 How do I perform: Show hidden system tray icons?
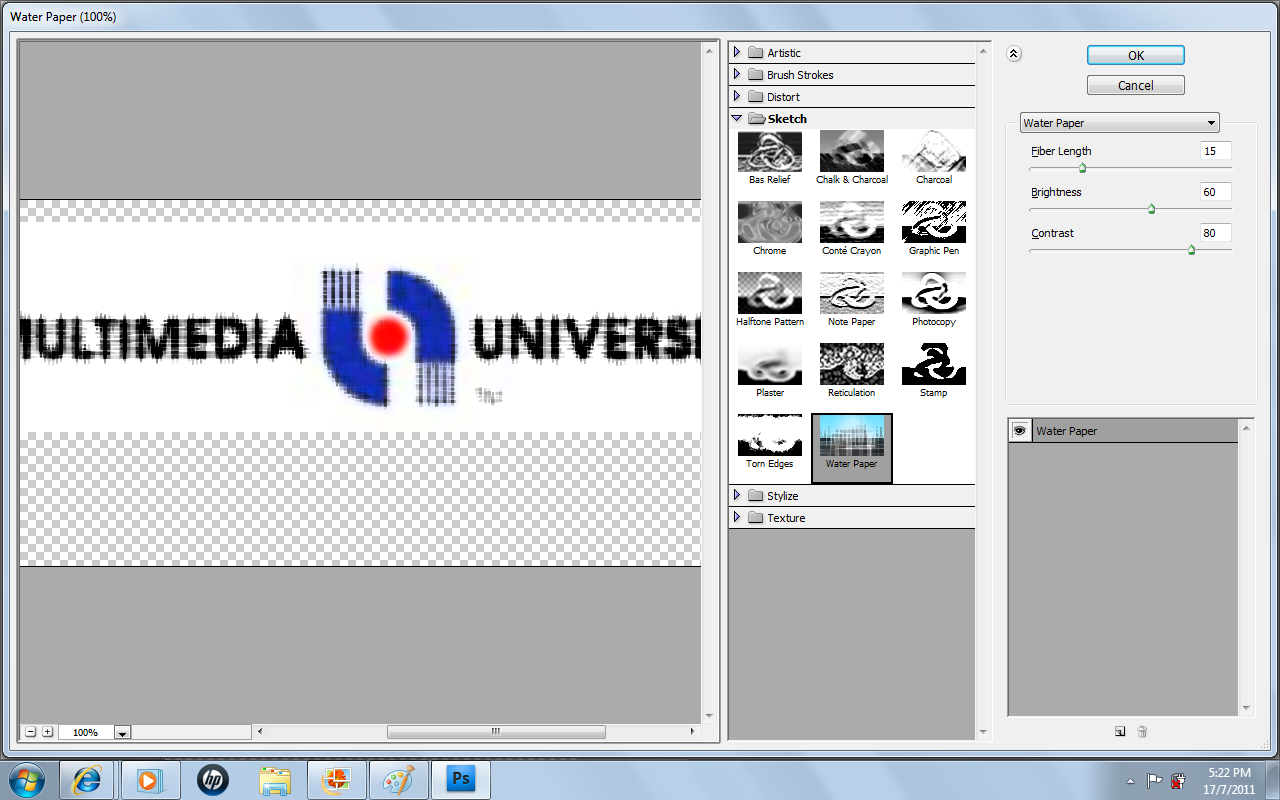[1130, 781]
